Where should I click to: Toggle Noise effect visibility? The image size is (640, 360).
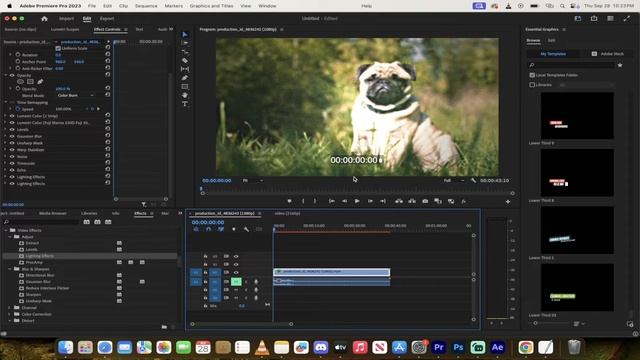coord(12,156)
